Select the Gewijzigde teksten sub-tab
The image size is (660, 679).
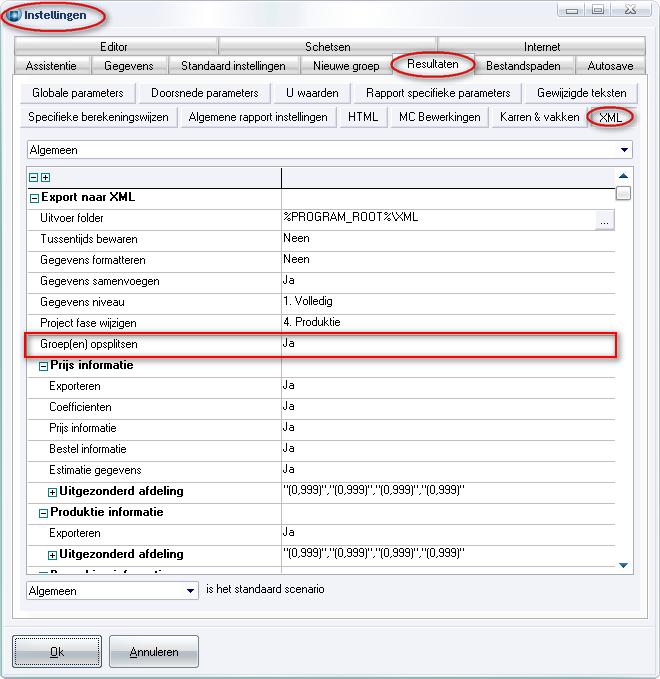pos(582,93)
